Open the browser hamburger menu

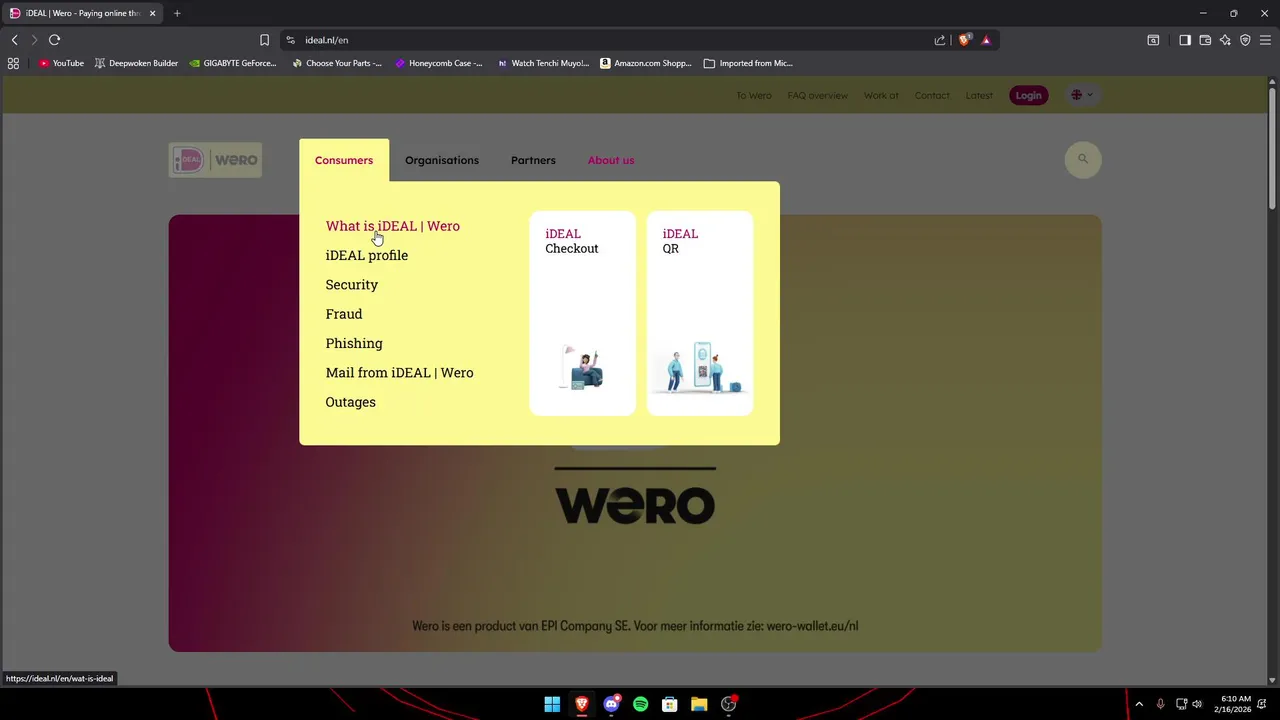pyautogui.click(x=1265, y=40)
